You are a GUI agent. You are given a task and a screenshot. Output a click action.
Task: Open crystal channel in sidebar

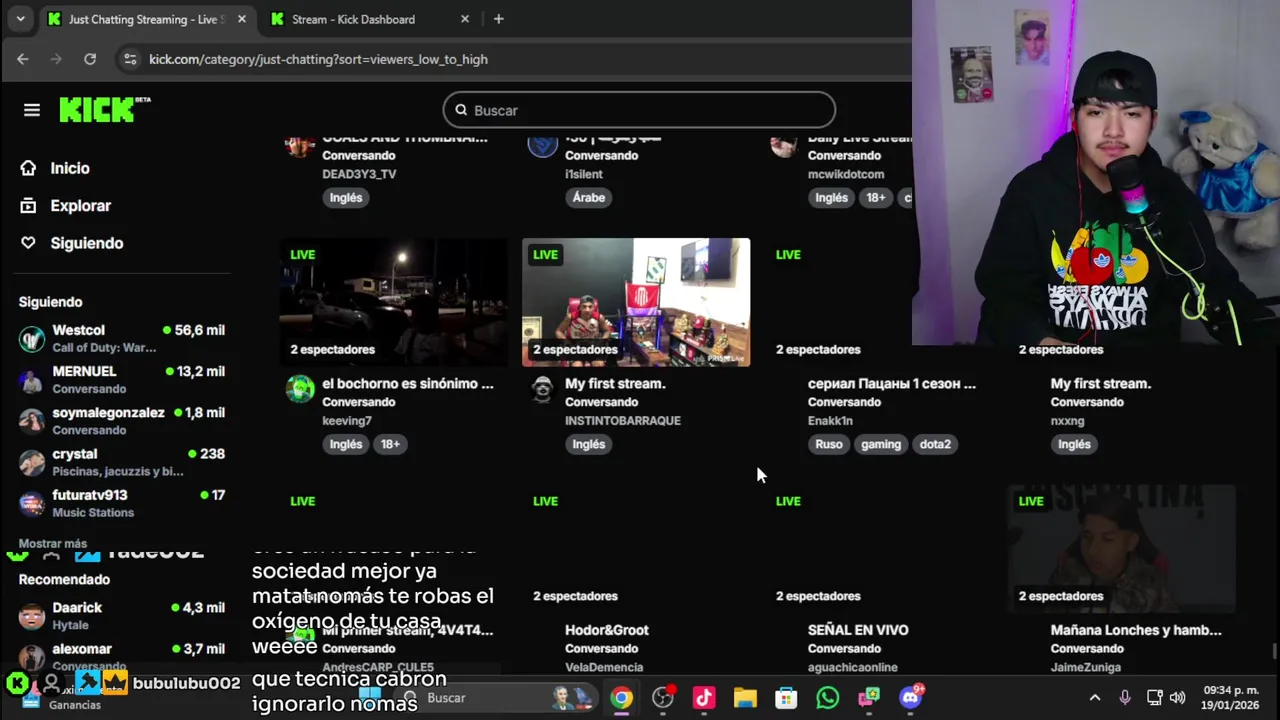pos(122,461)
